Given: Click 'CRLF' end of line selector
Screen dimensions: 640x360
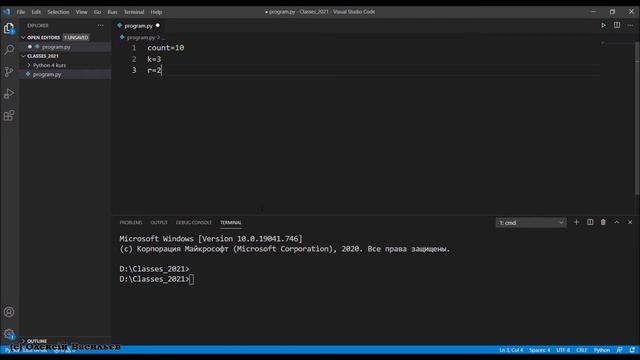Looking at the screenshot, I should pos(582,350).
